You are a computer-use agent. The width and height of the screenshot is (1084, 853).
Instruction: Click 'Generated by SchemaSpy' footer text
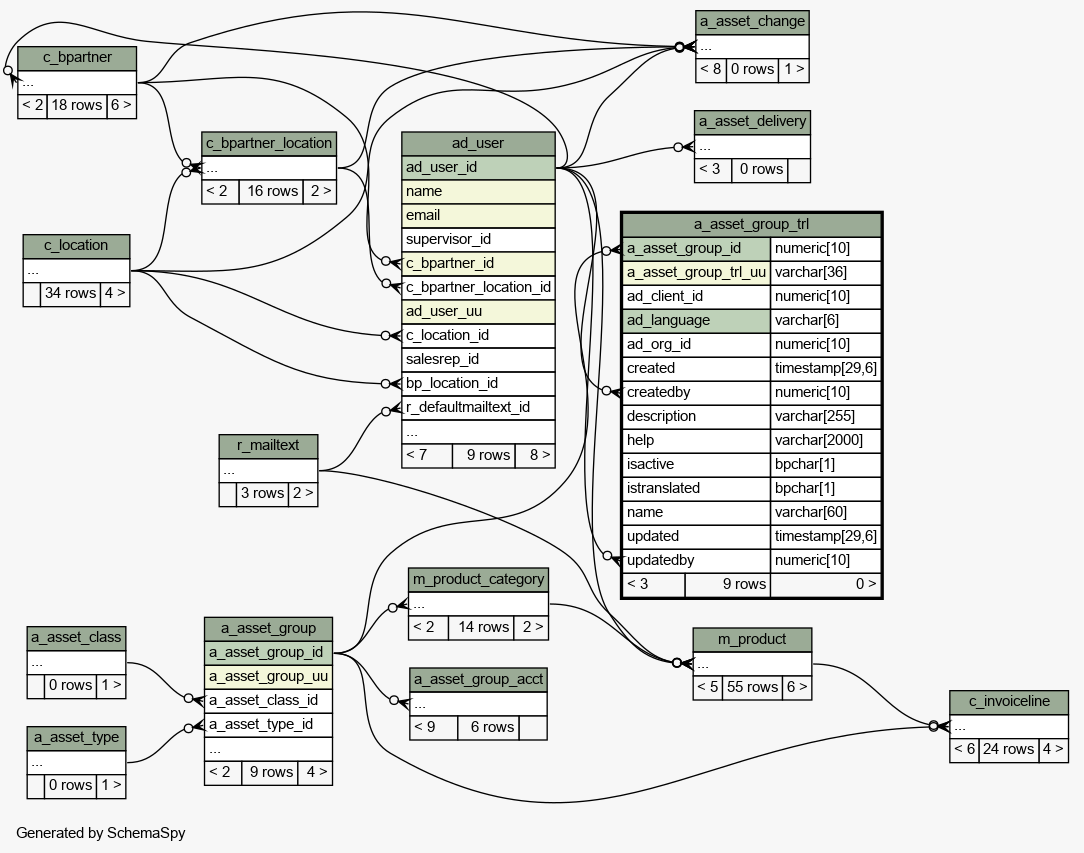[x=101, y=834]
